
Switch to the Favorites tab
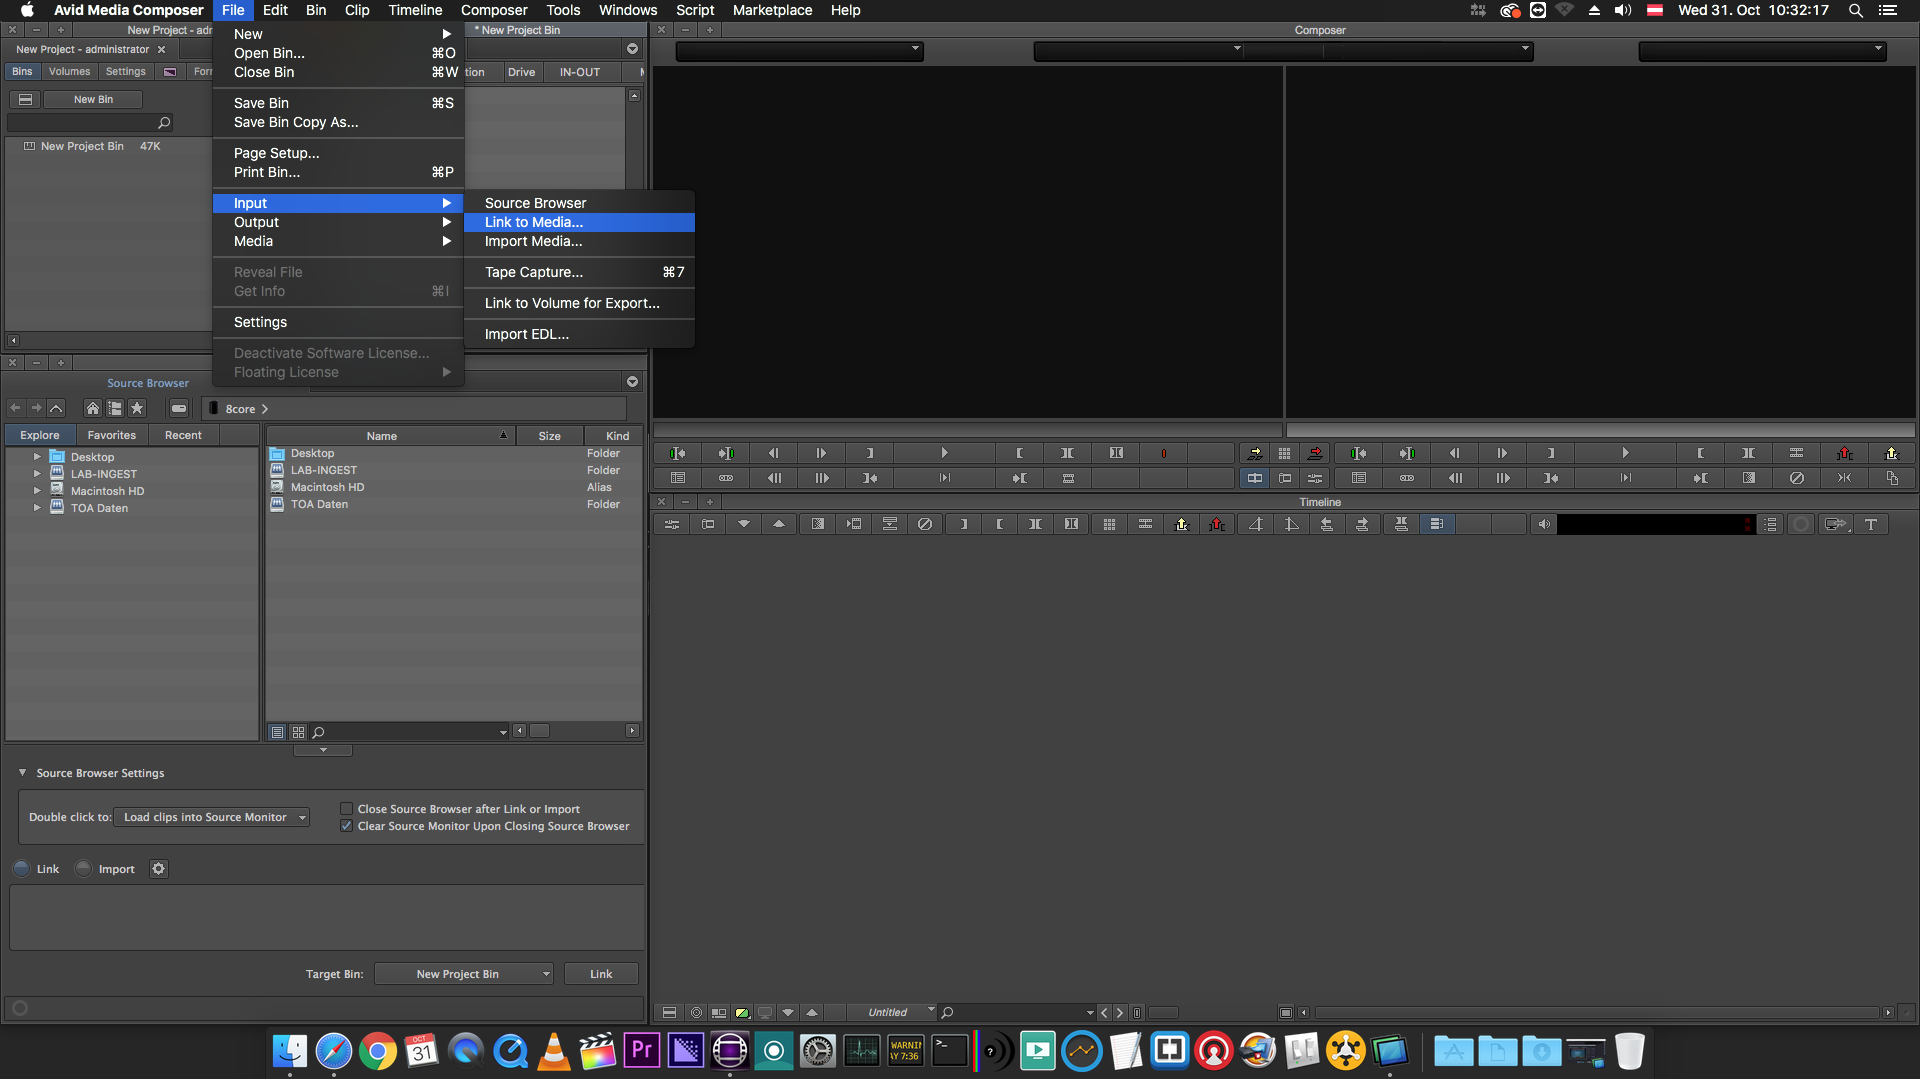tap(111, 435)
